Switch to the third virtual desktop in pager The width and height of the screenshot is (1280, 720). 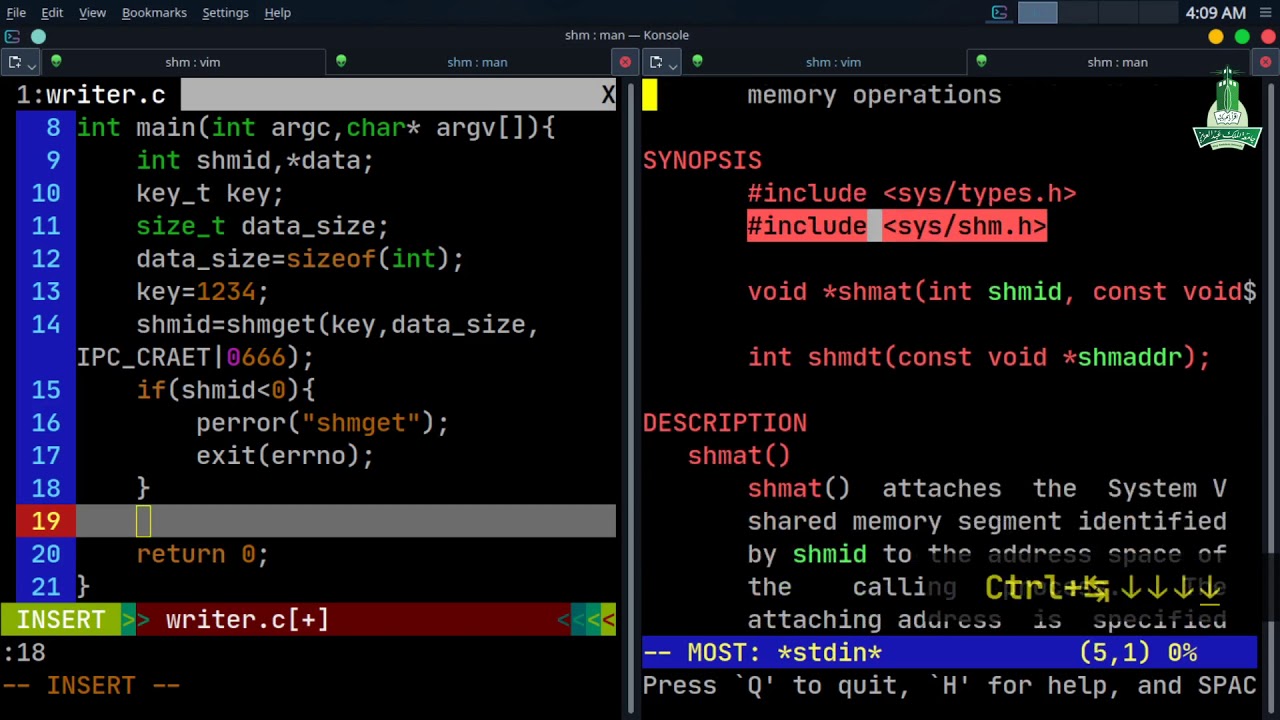click(x=1118, y=13)
